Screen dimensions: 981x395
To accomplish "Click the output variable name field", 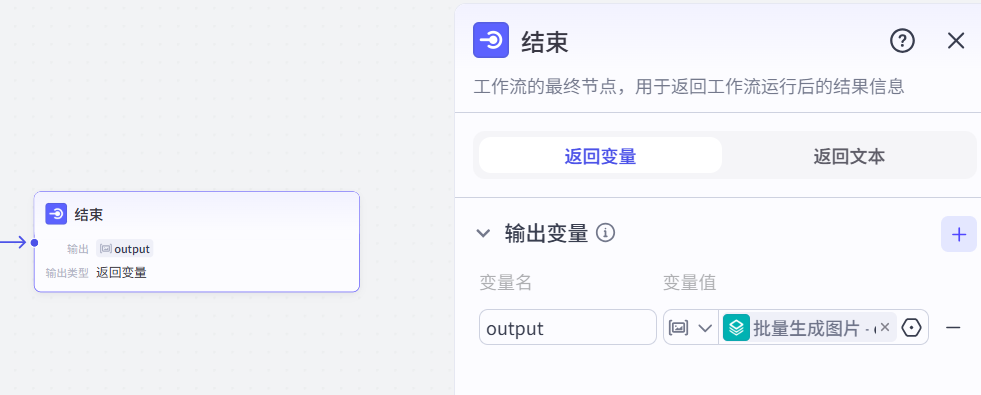I will [x=567, y=327].
